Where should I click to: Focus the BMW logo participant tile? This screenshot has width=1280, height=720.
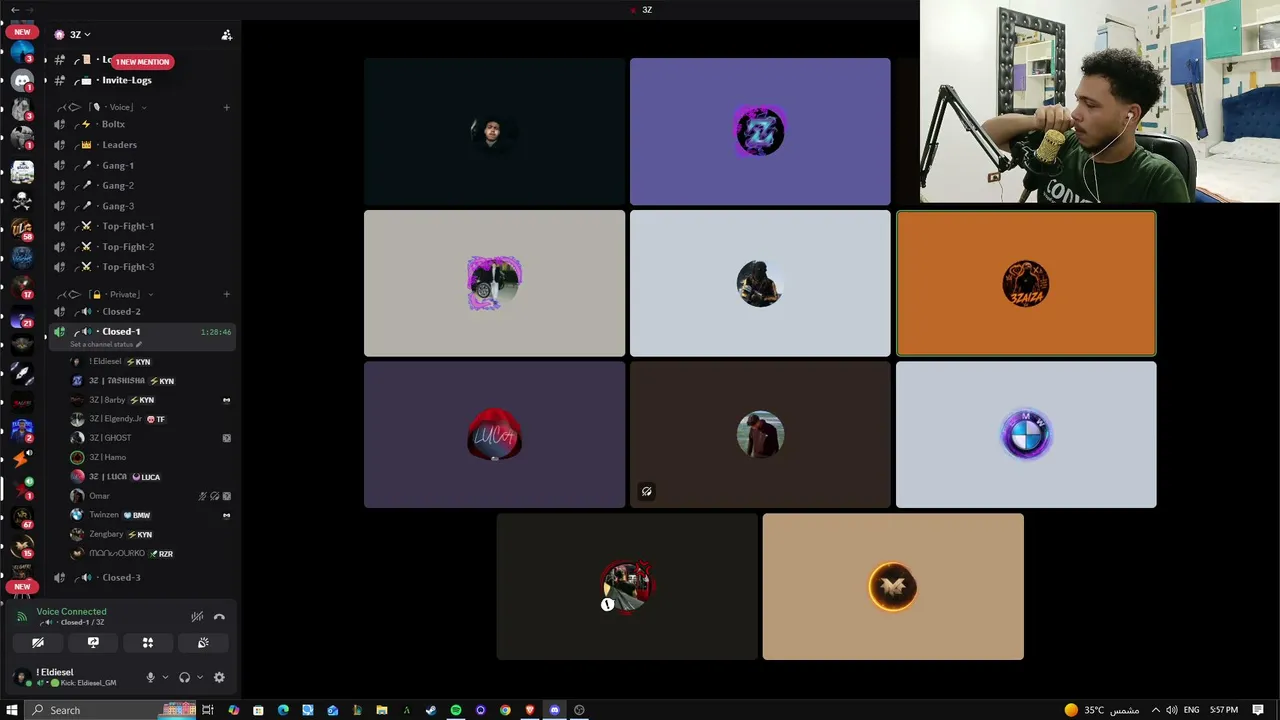click(x=1026, y=435)
